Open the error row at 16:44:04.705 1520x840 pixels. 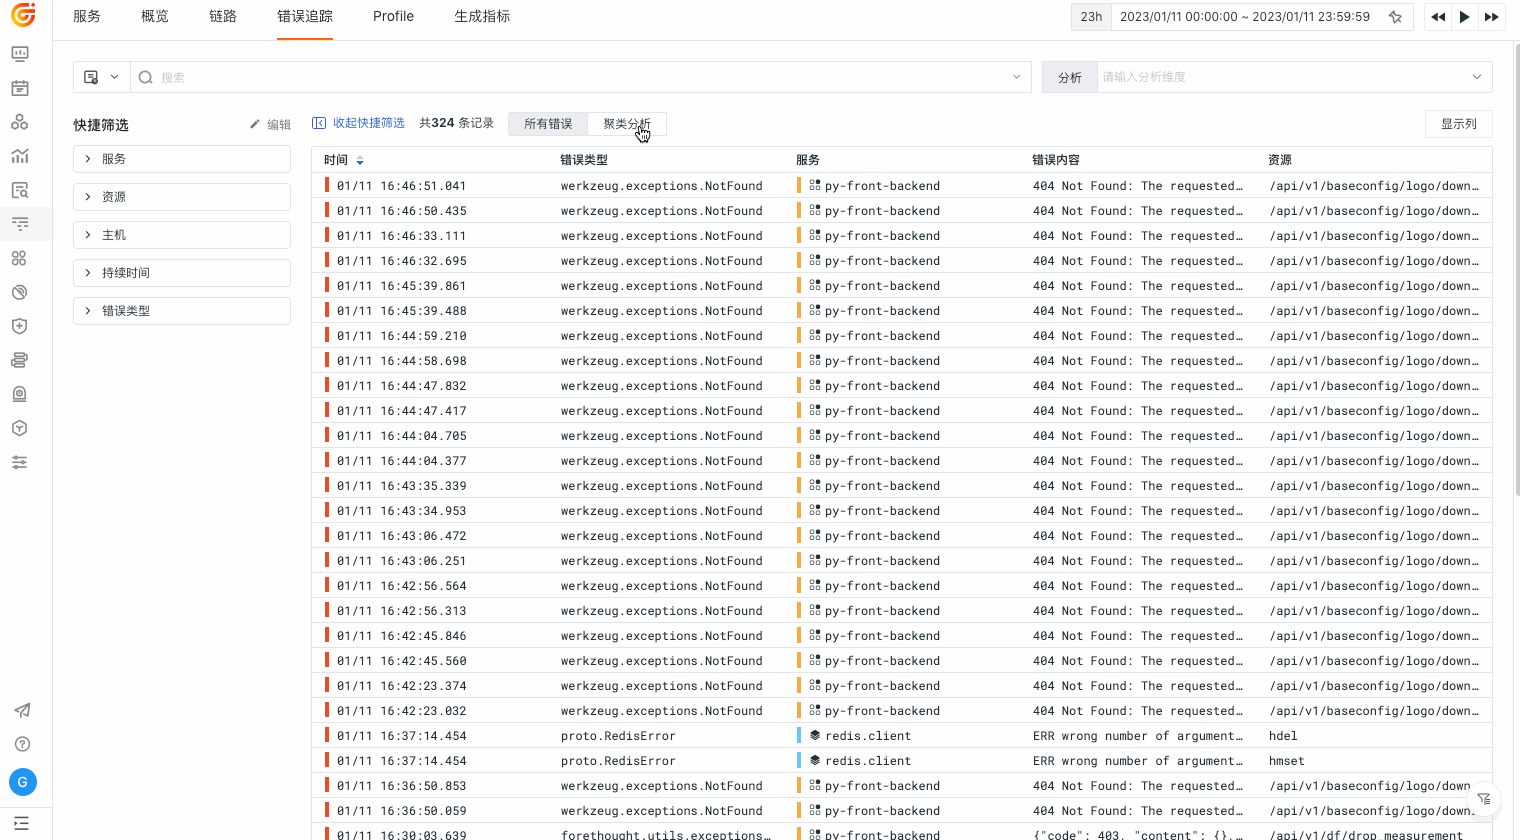point(902,436)
